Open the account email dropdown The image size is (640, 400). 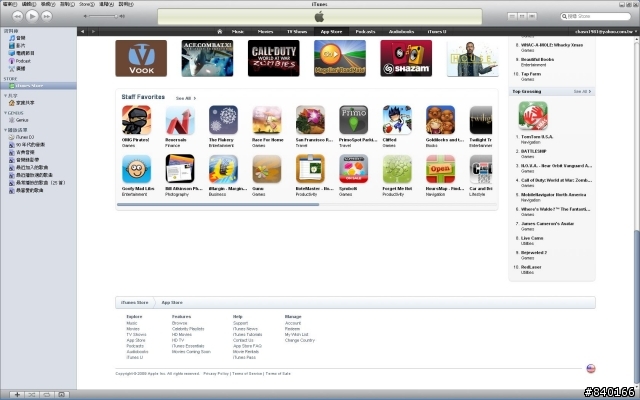[605, 31]
